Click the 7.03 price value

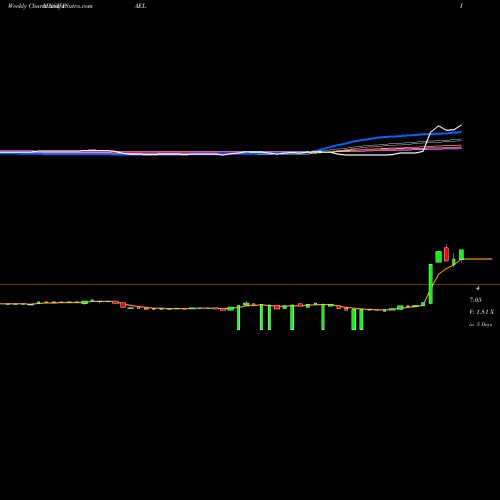tap(476, 300)
